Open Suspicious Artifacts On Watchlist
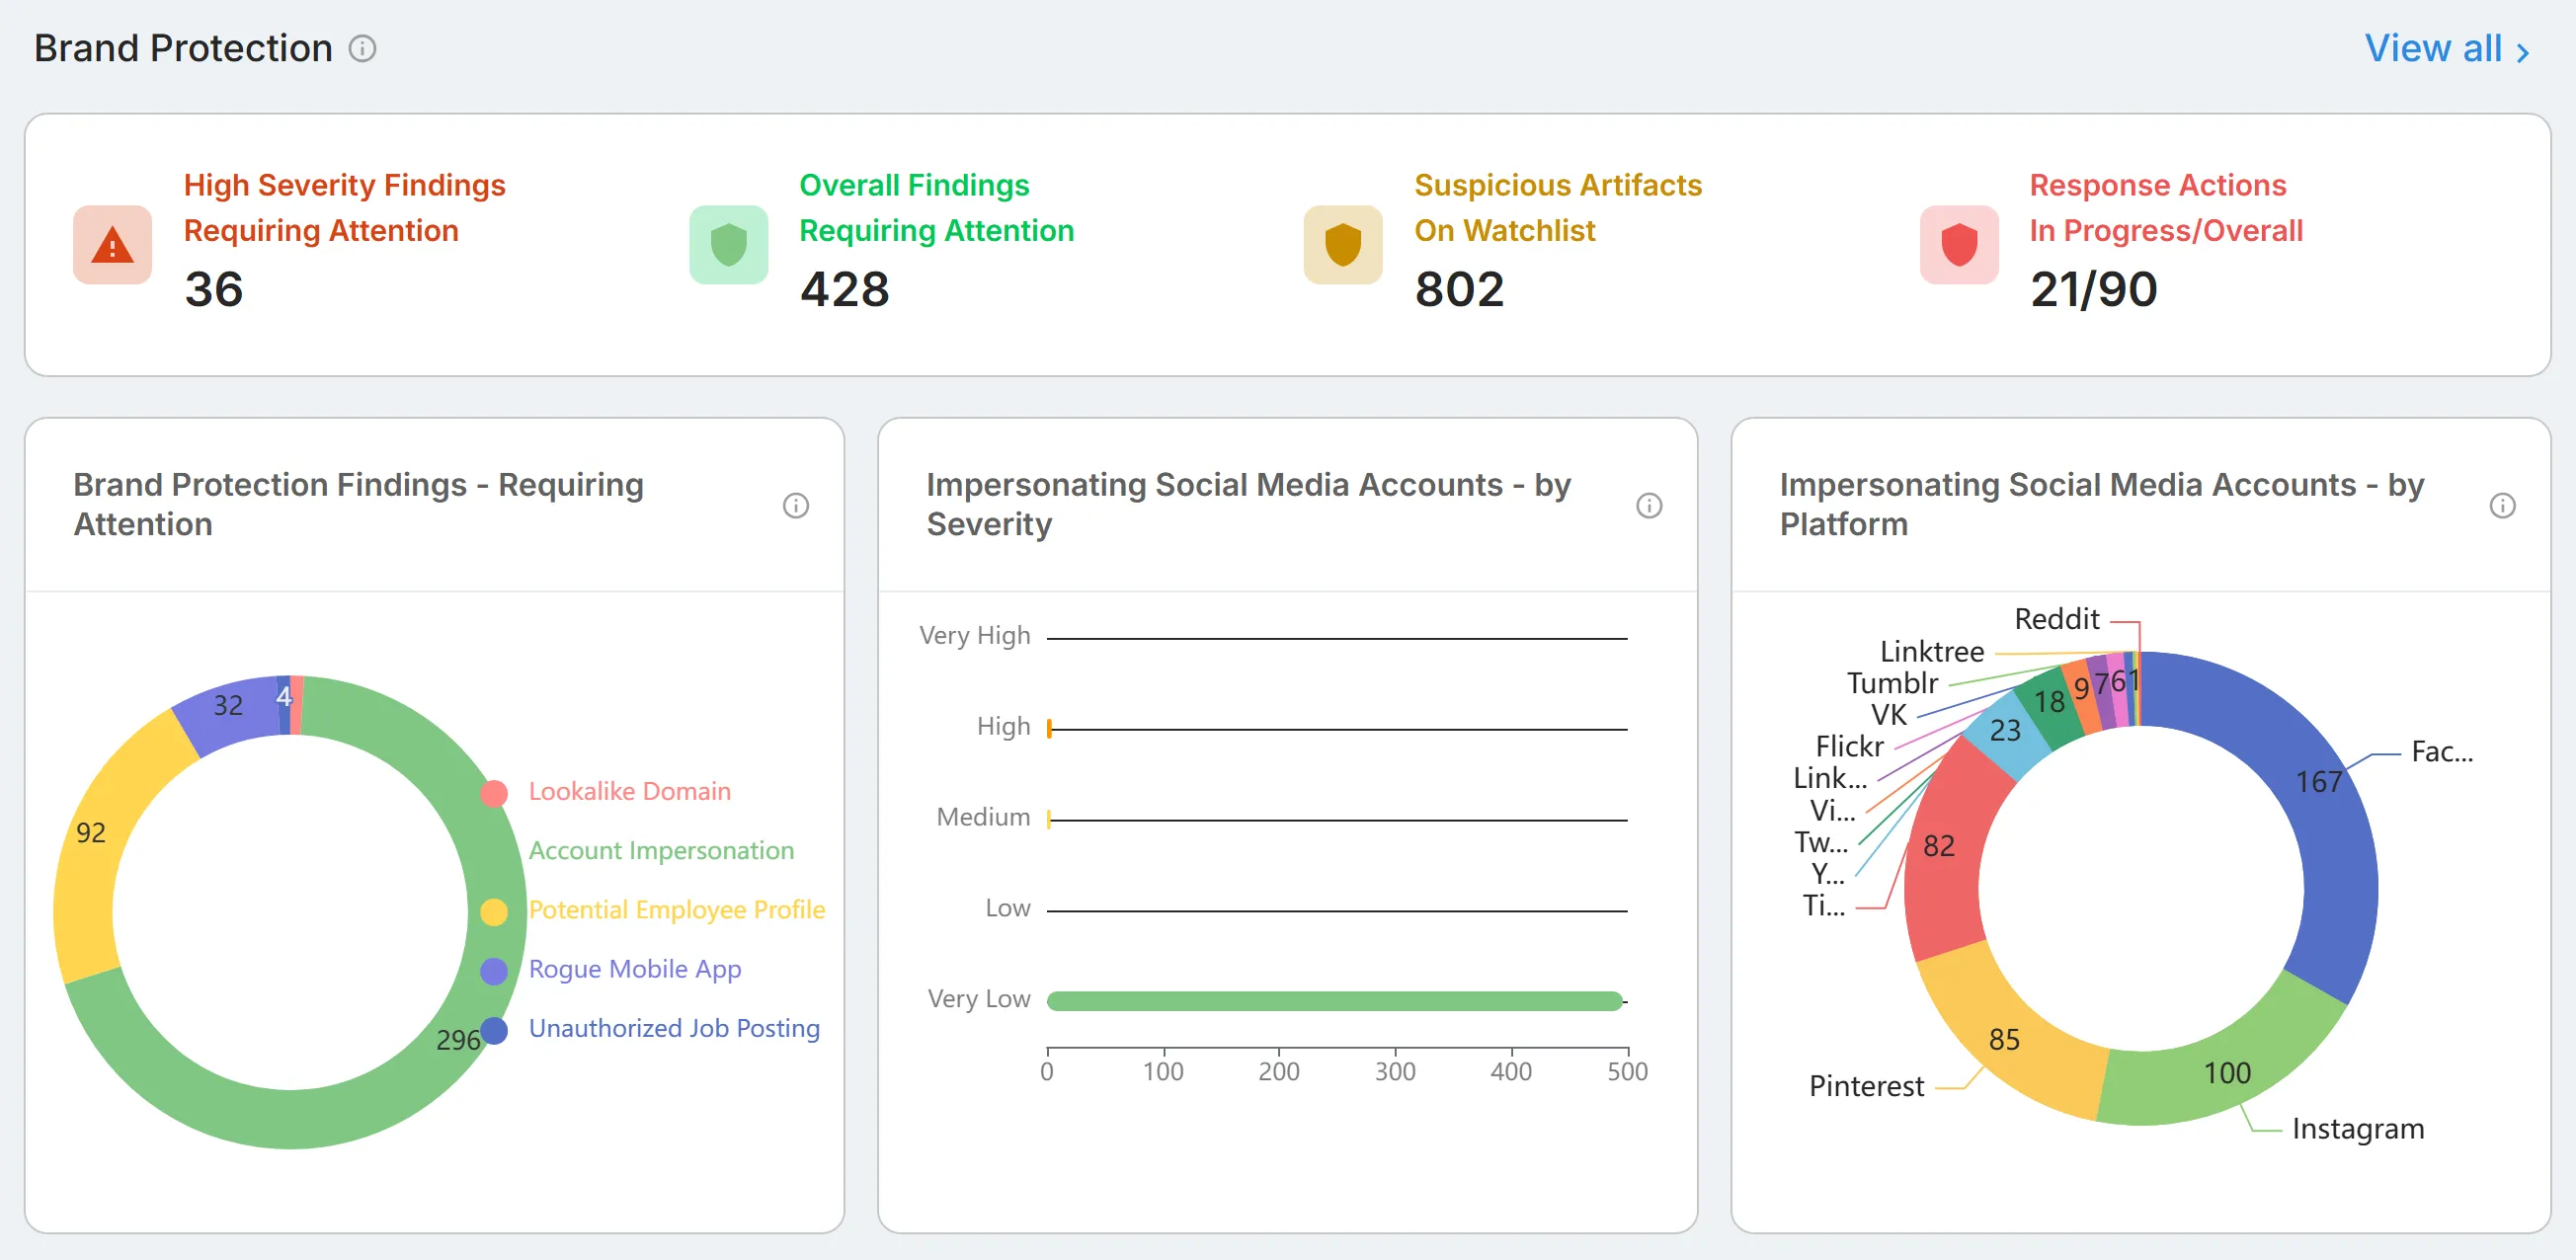The width and height of the screenshot is (2576, 1260). 1557,207
